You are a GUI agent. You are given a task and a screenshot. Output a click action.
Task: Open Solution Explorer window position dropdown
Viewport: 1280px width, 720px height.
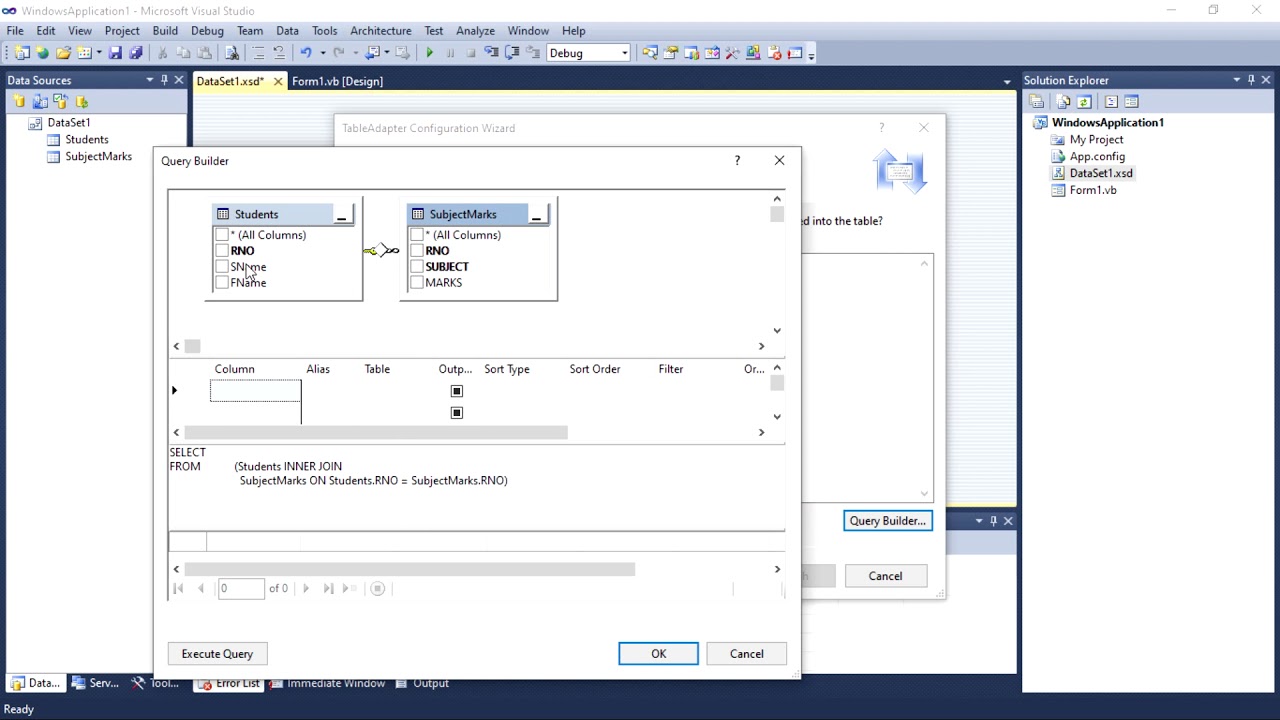coord(1236,80)
